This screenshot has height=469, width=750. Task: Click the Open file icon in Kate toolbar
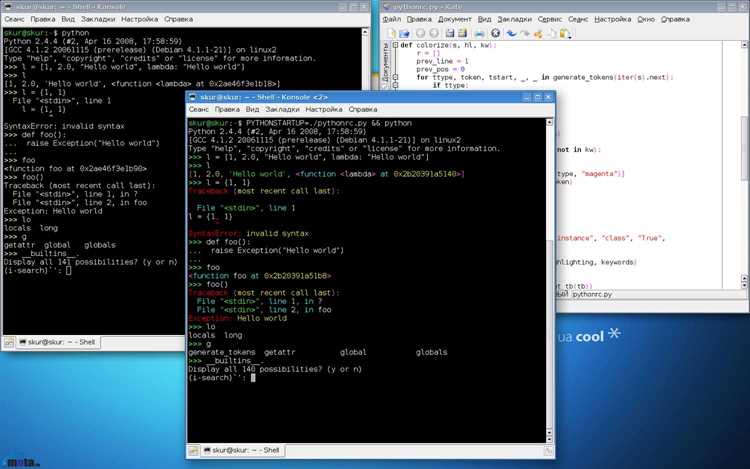[405, 33]
